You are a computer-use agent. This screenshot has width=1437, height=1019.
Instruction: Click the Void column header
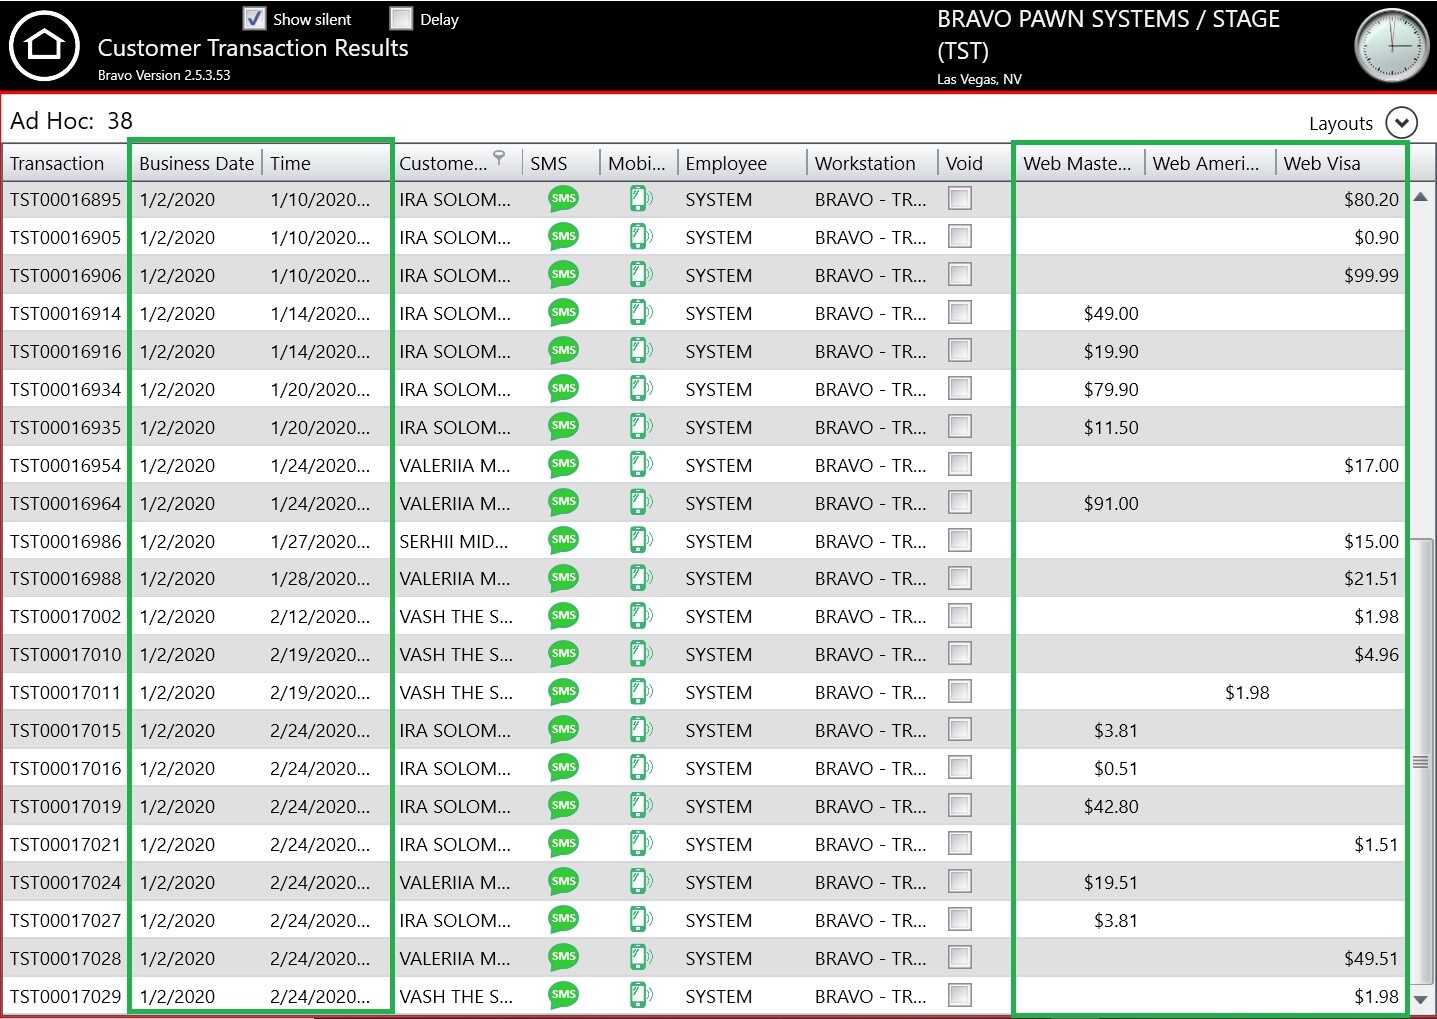974,163
